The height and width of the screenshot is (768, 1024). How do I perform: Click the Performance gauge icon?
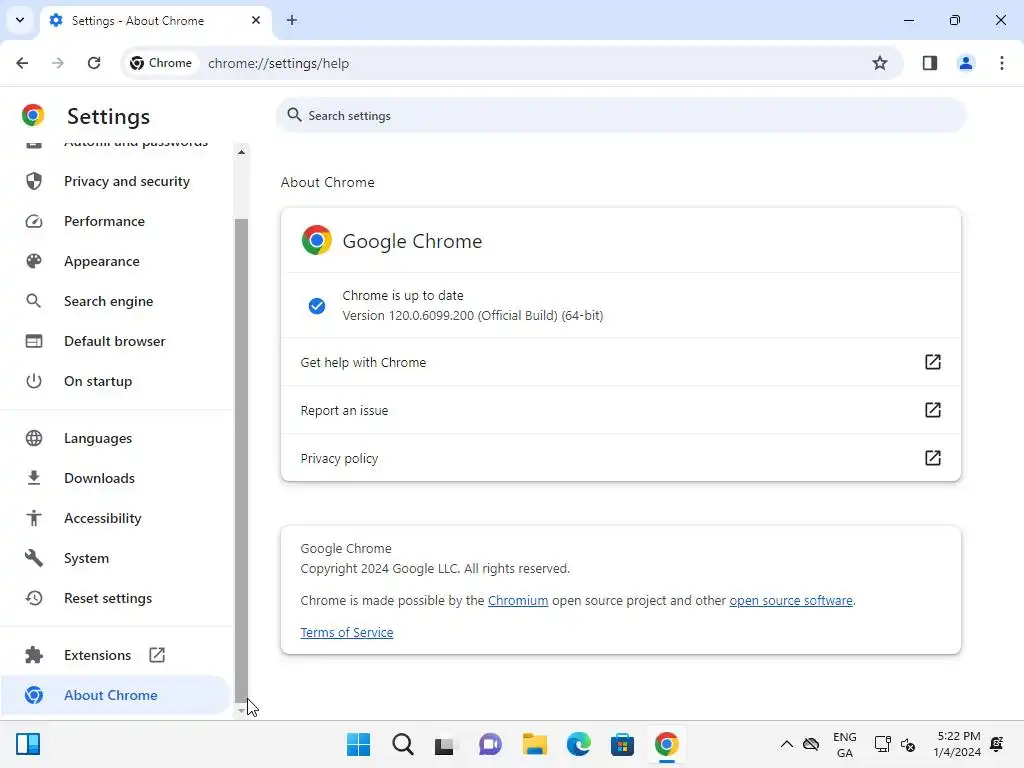click(34, 221)
